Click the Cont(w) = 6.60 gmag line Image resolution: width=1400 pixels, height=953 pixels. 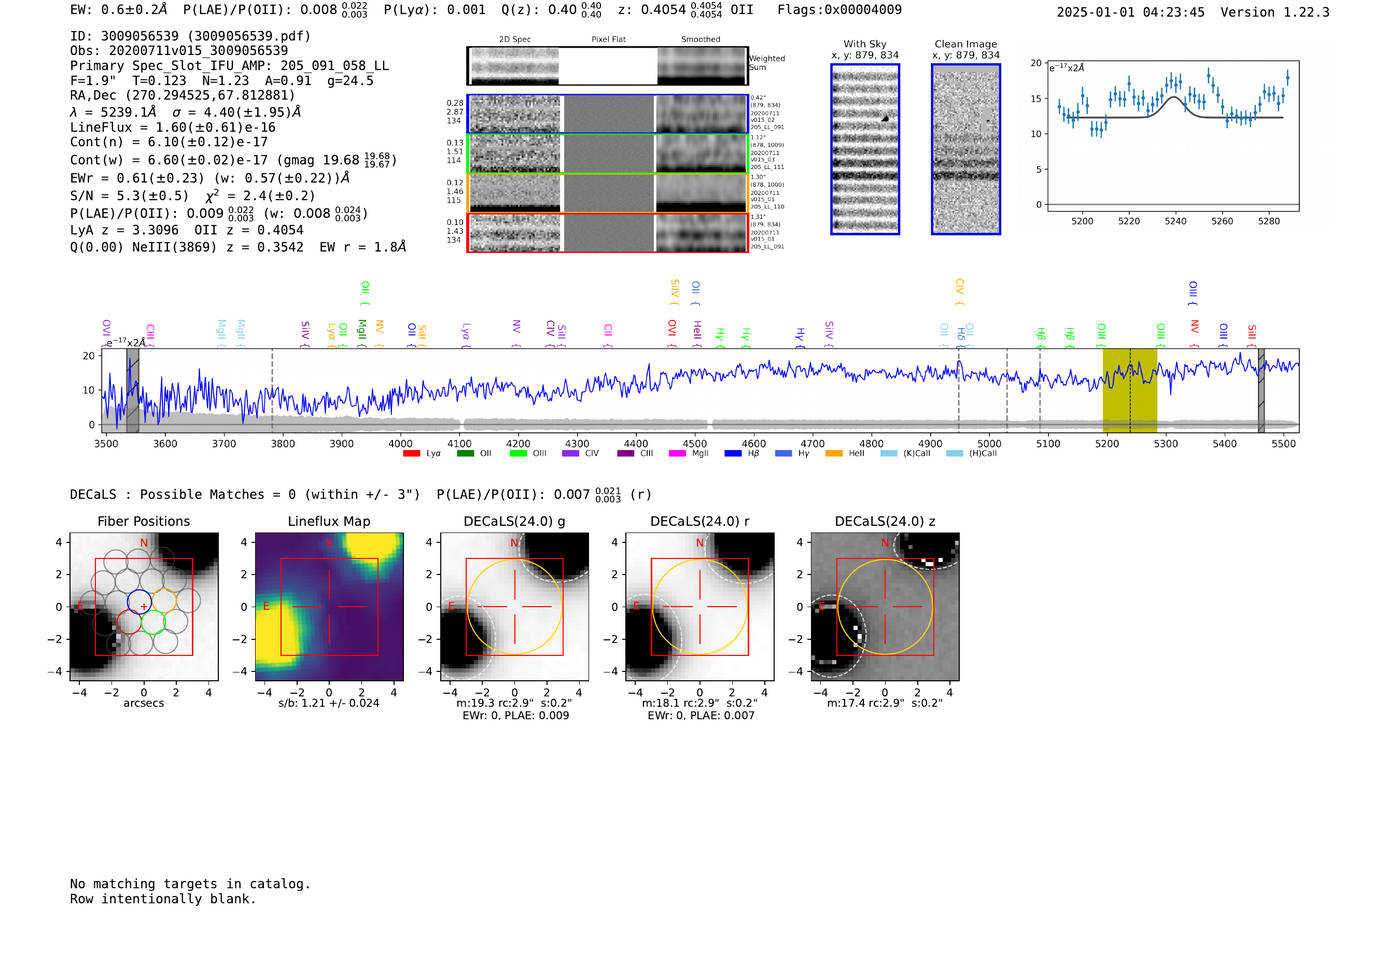(234, 160)
